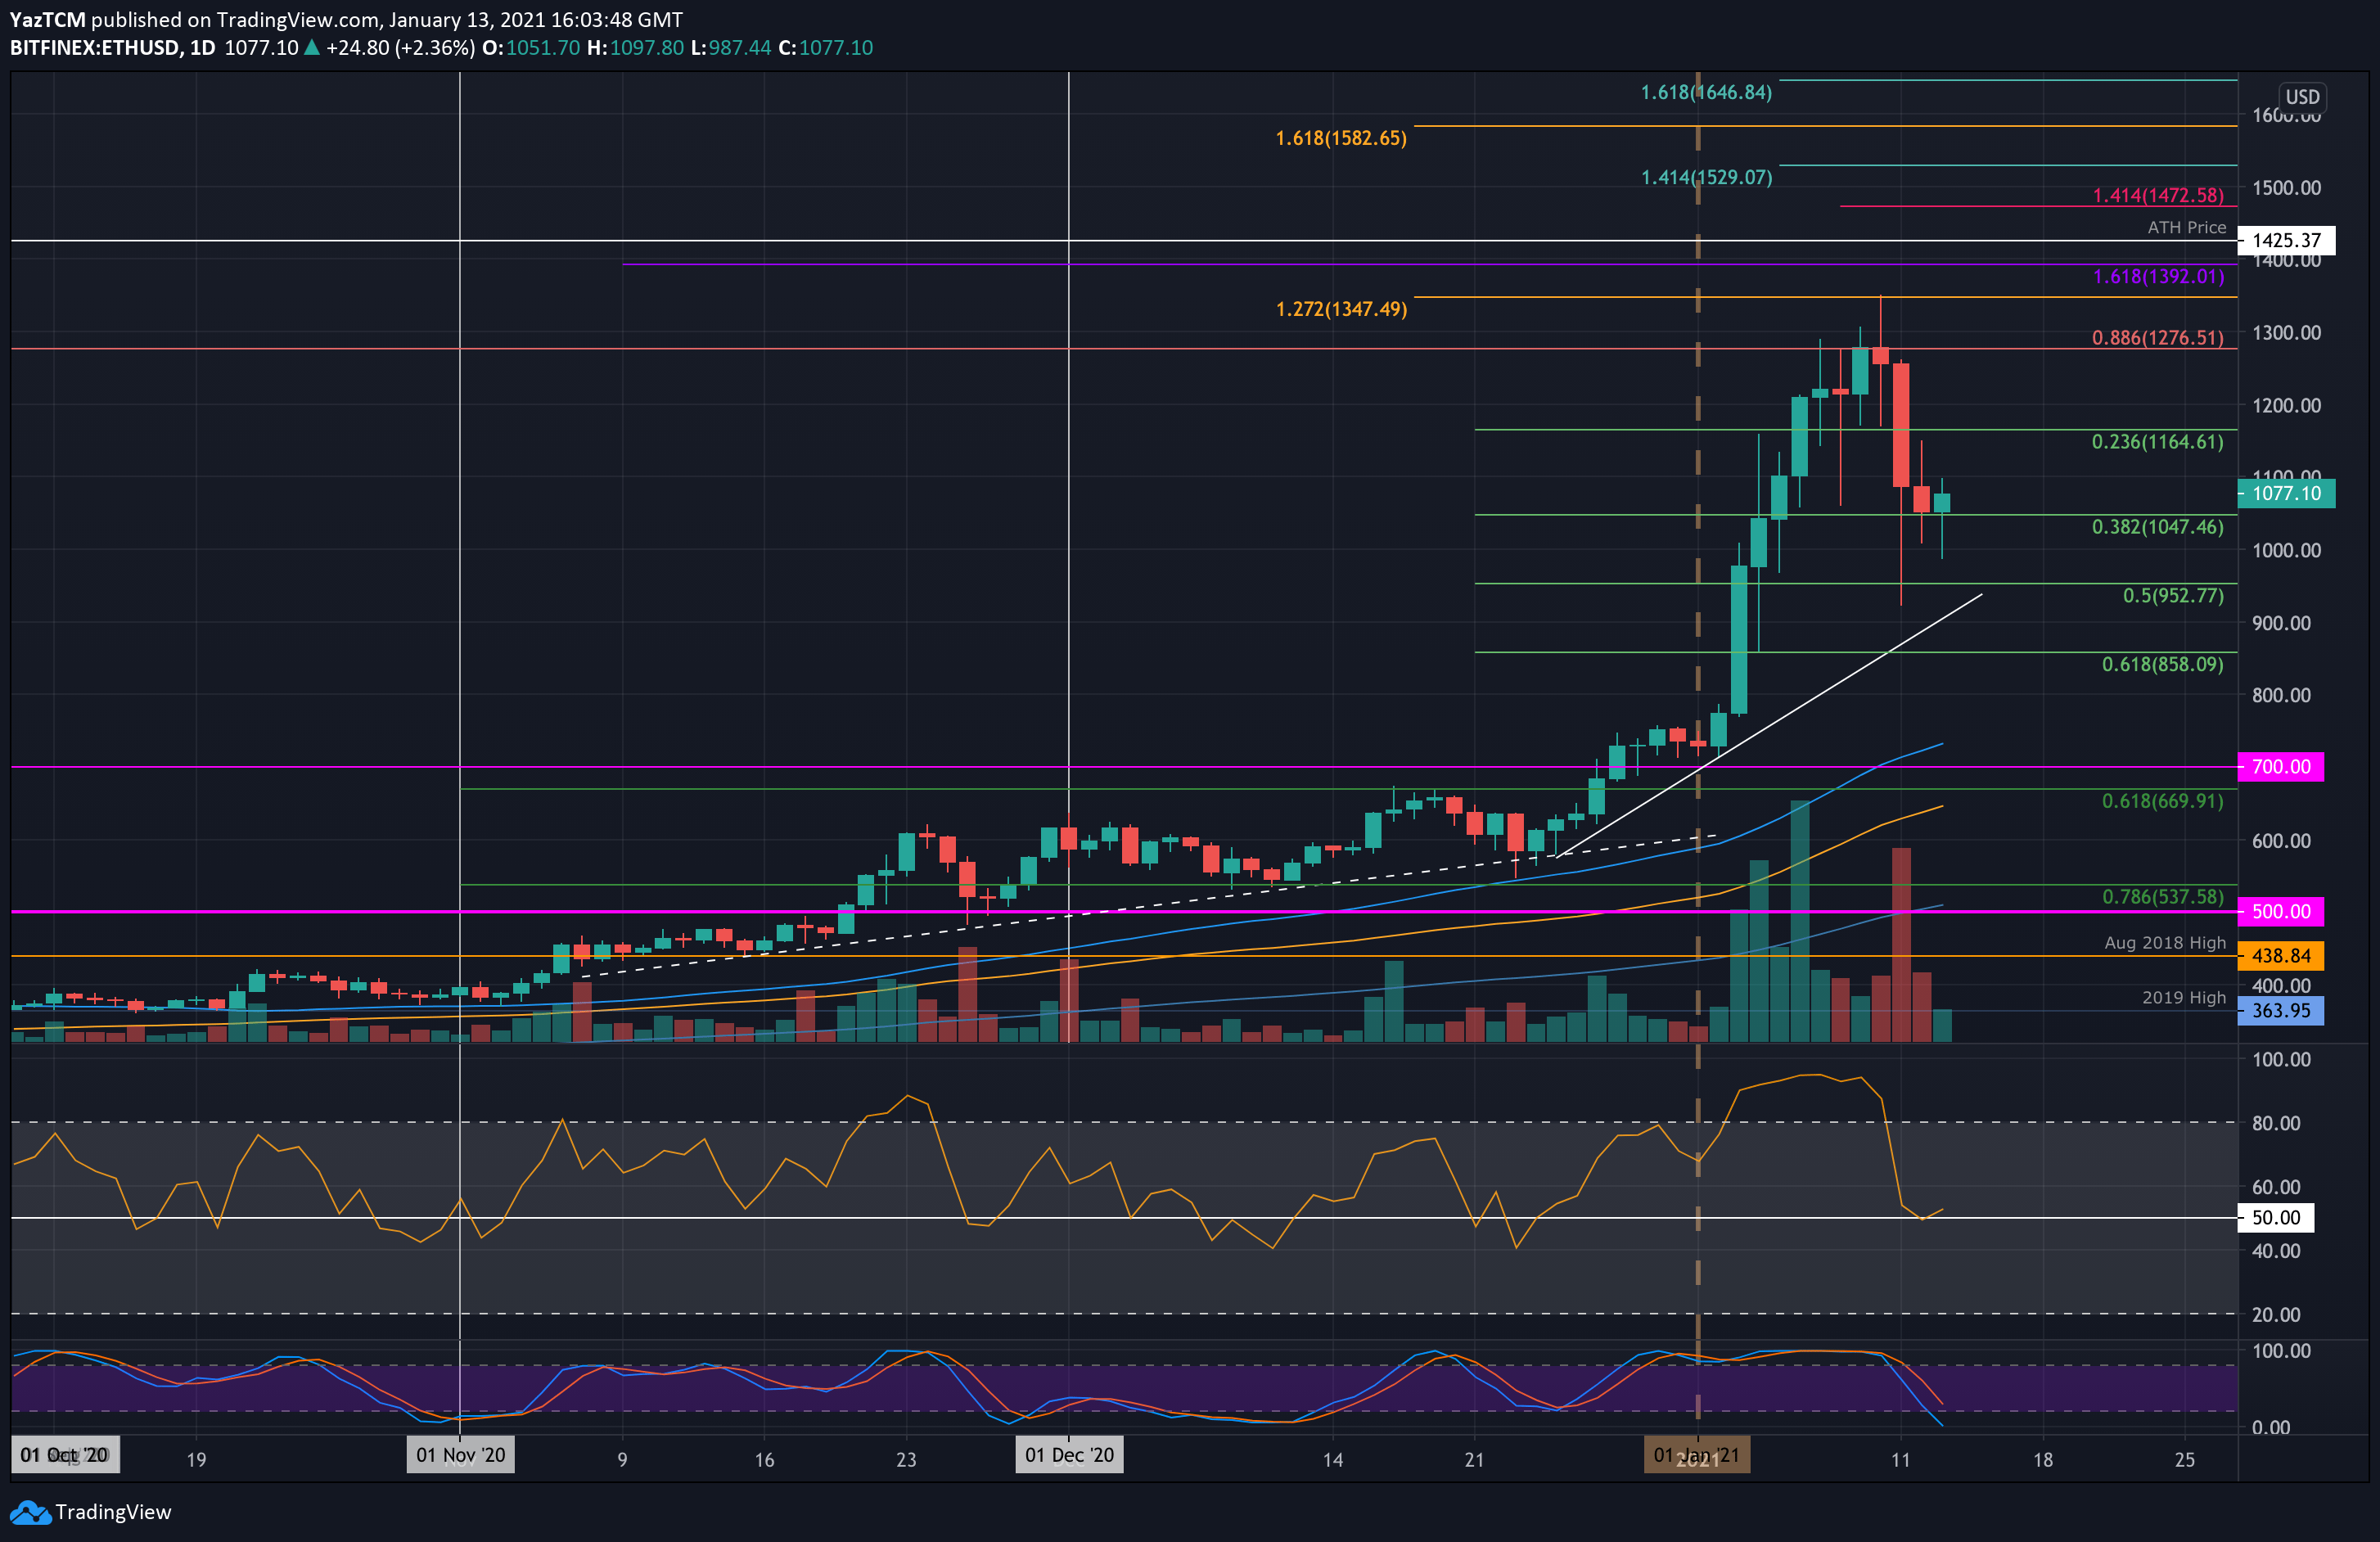Click the green price-up triangle icon
The width and height of the screenshot is (2380, 1542).
(311, 47)
